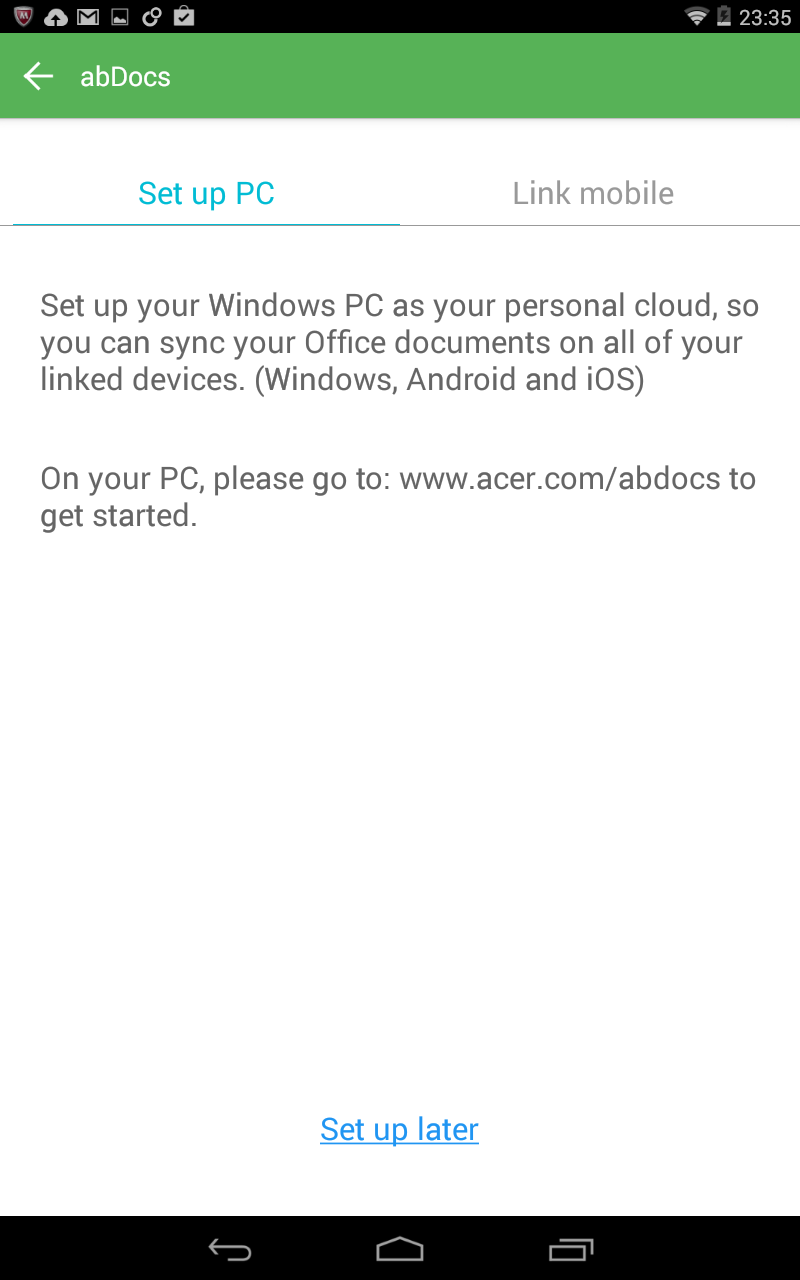Open the recent apps overview button
The image size is (800, 1280).
[571, 1248]
